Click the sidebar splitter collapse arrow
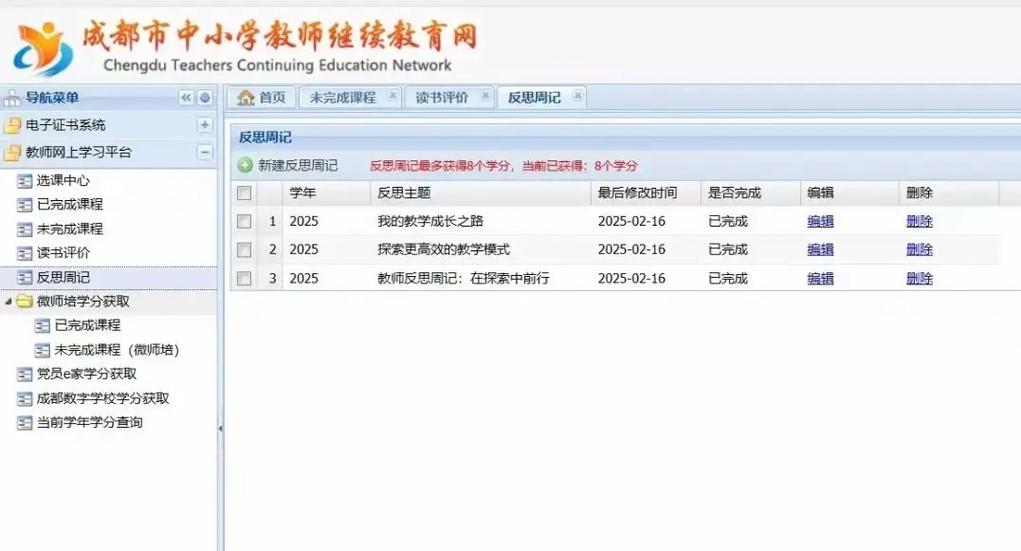 pos(220,429)
